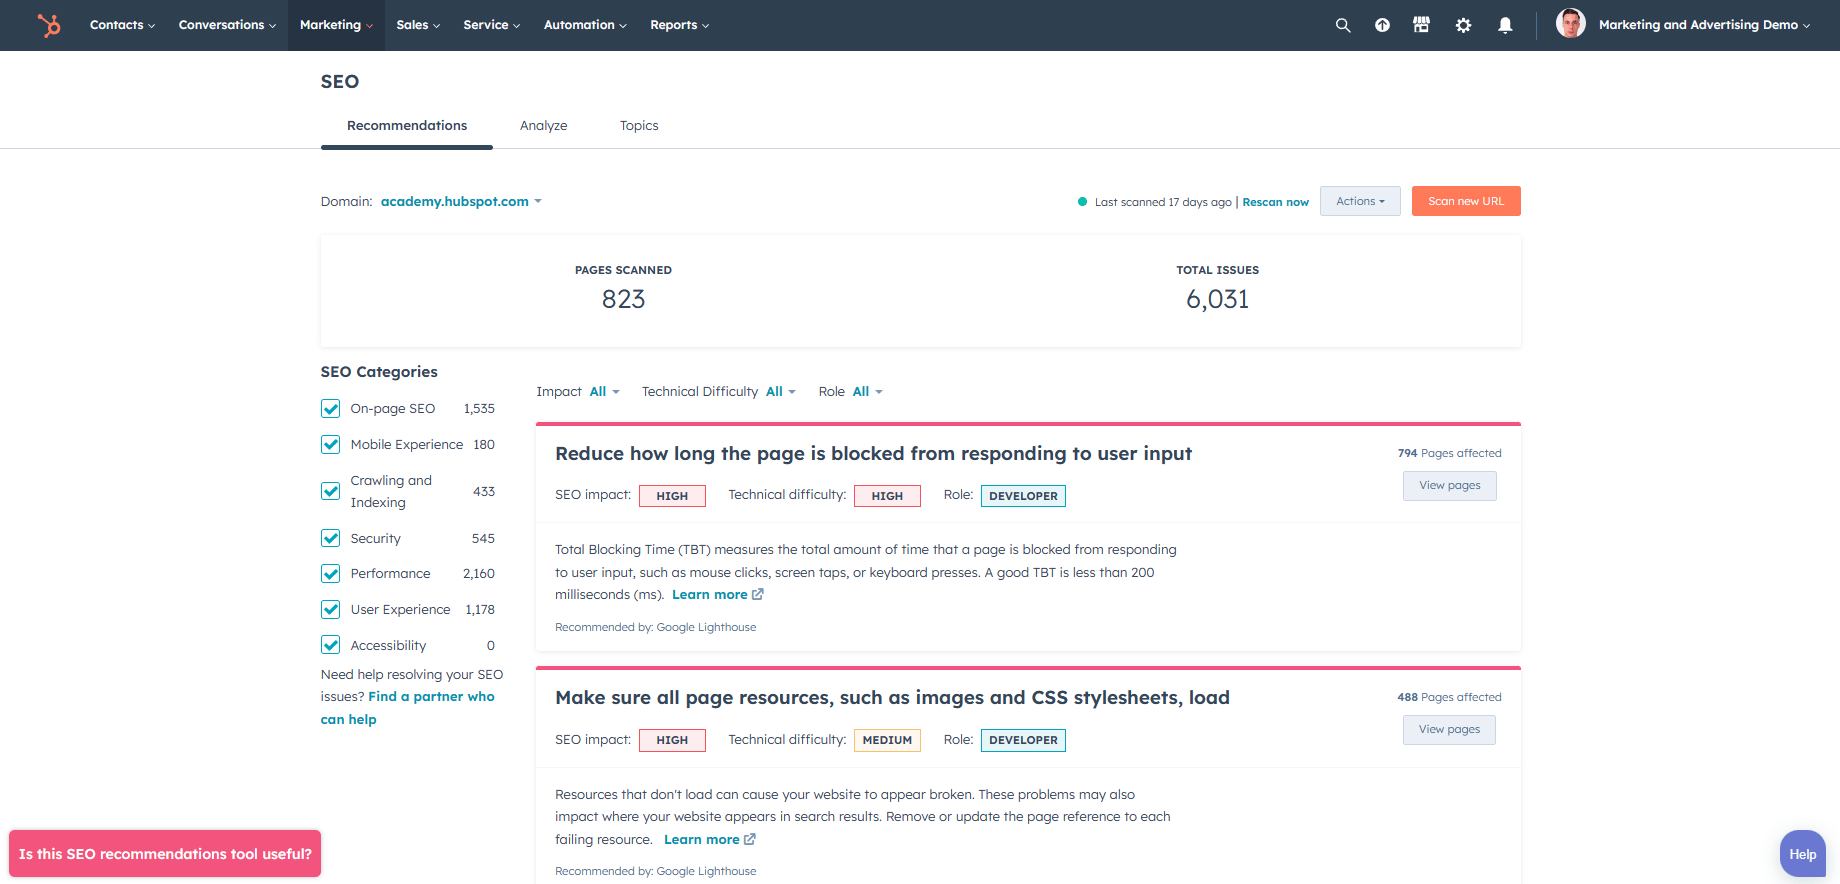Open the marketplace storefront icon
This screenshot has width=1840, height=884.
tap(1421, 25)
